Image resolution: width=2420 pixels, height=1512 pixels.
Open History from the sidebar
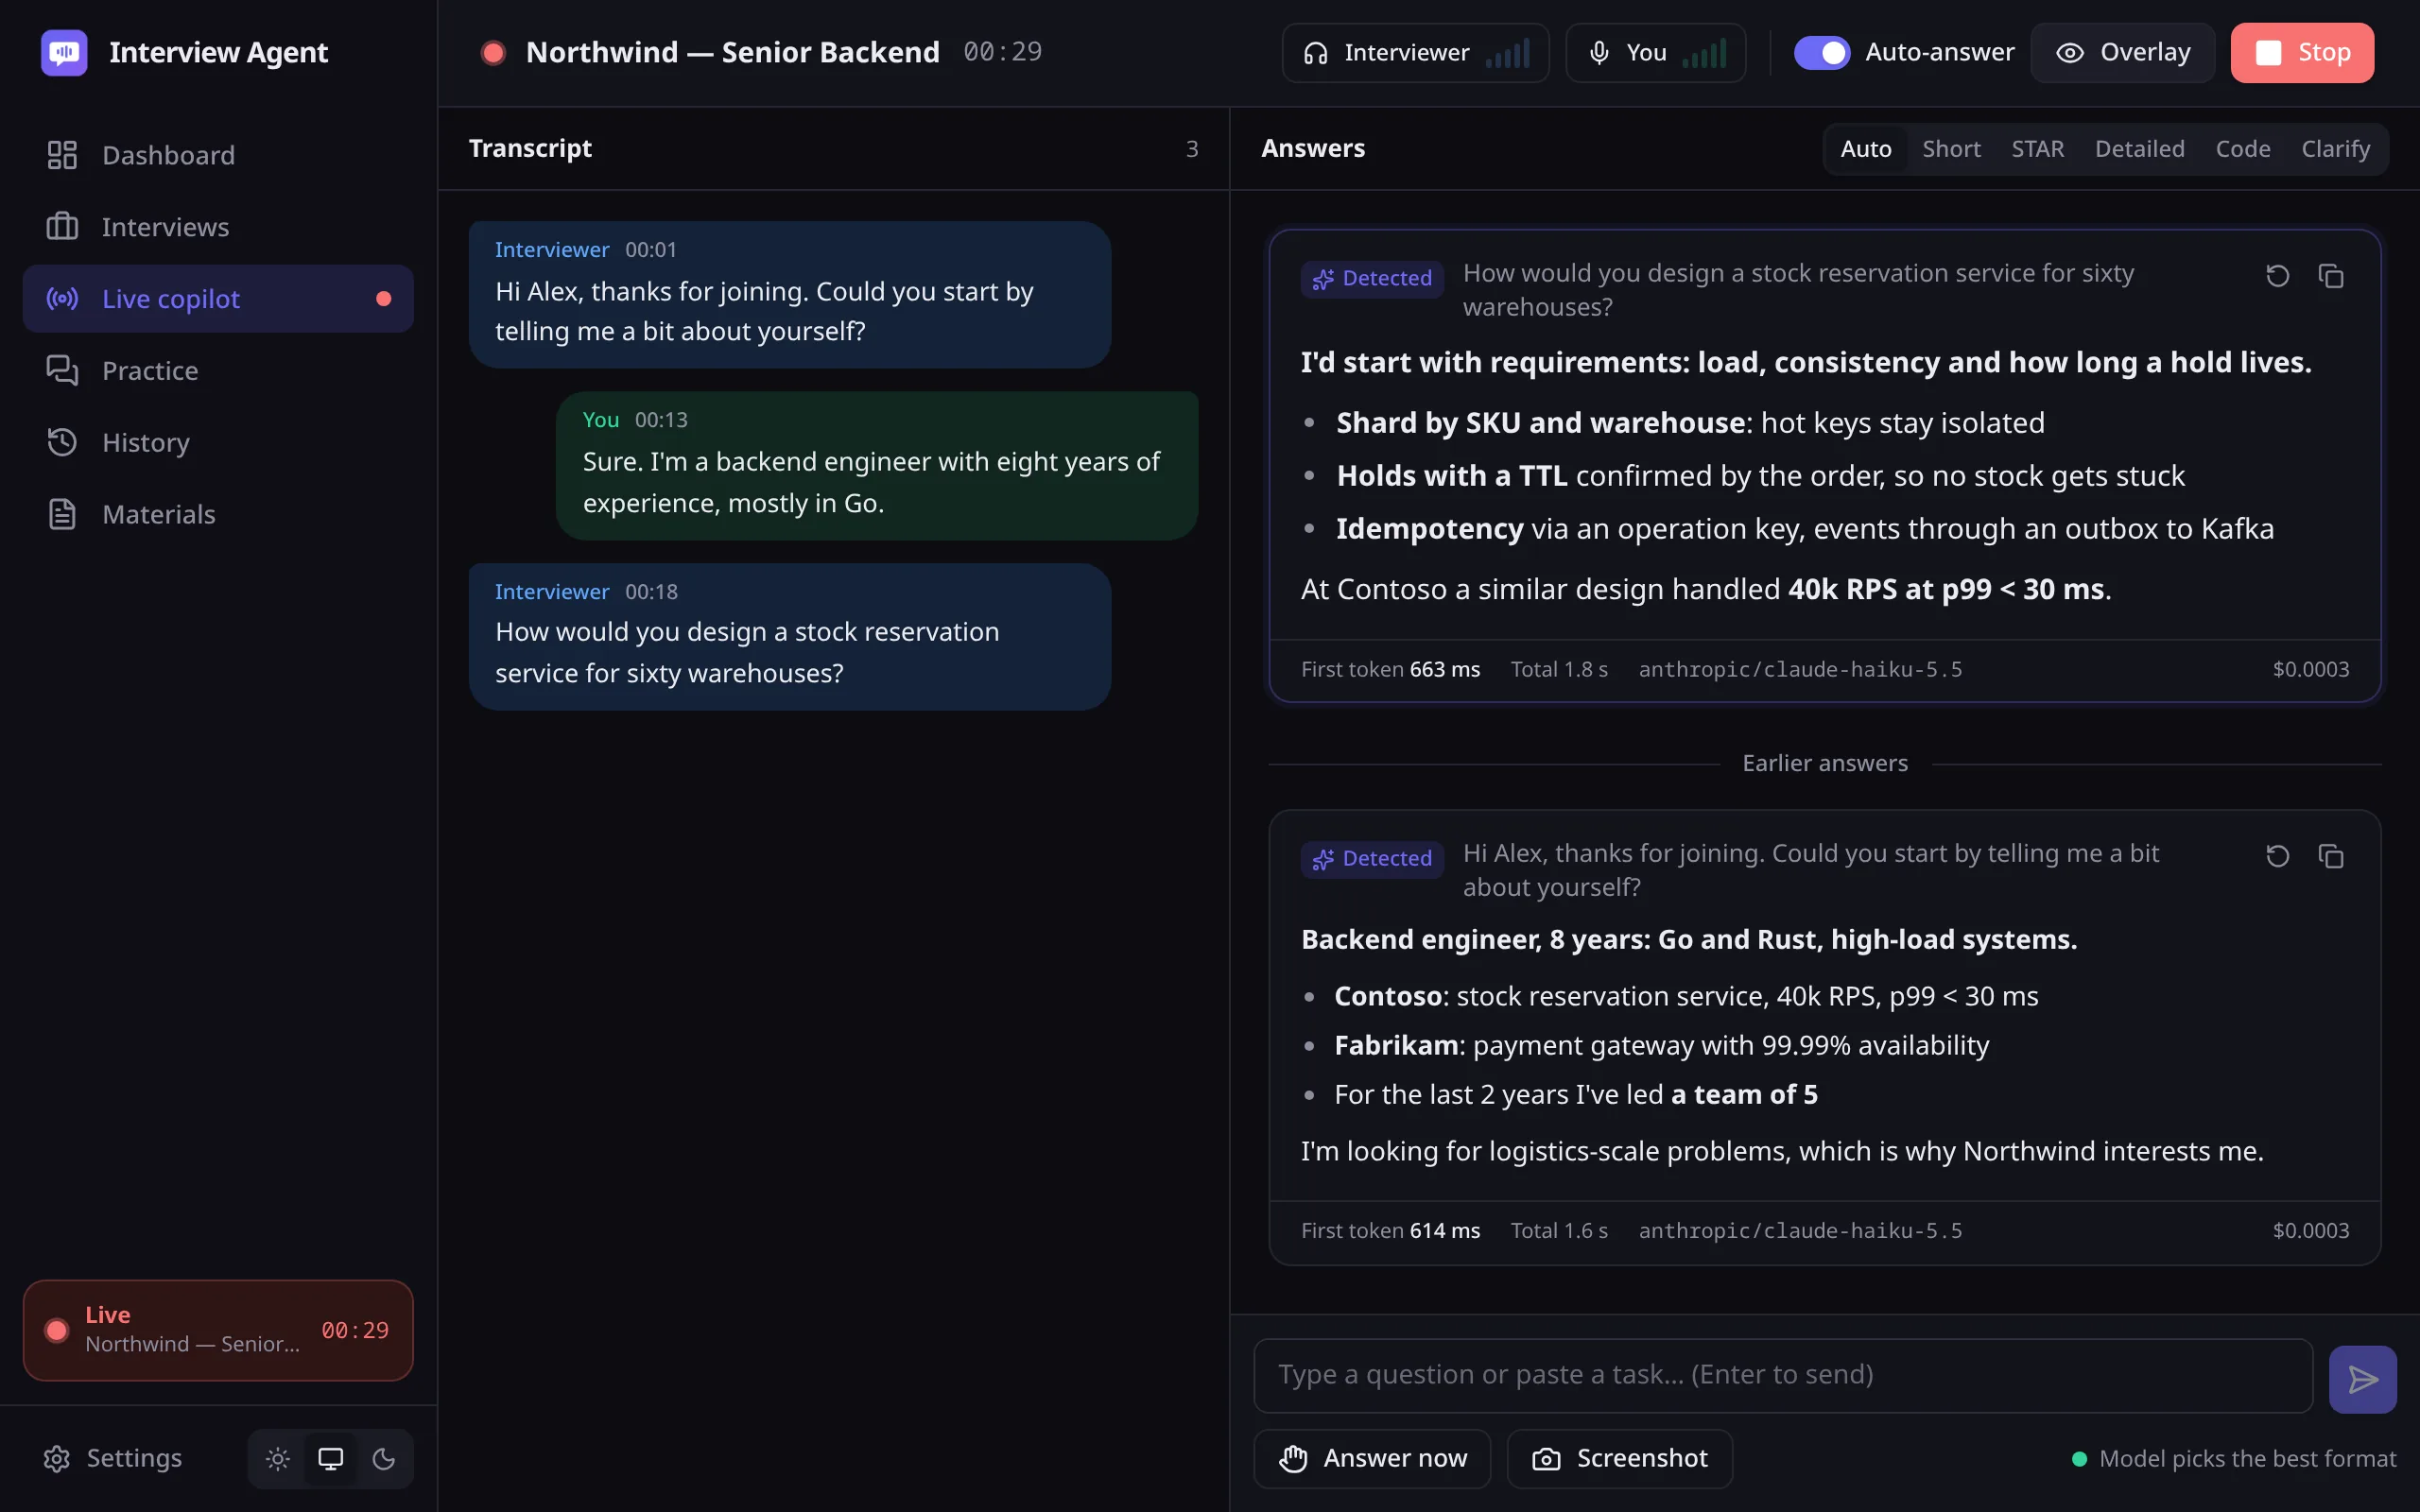pyautogui.click(x=218, y=442)
